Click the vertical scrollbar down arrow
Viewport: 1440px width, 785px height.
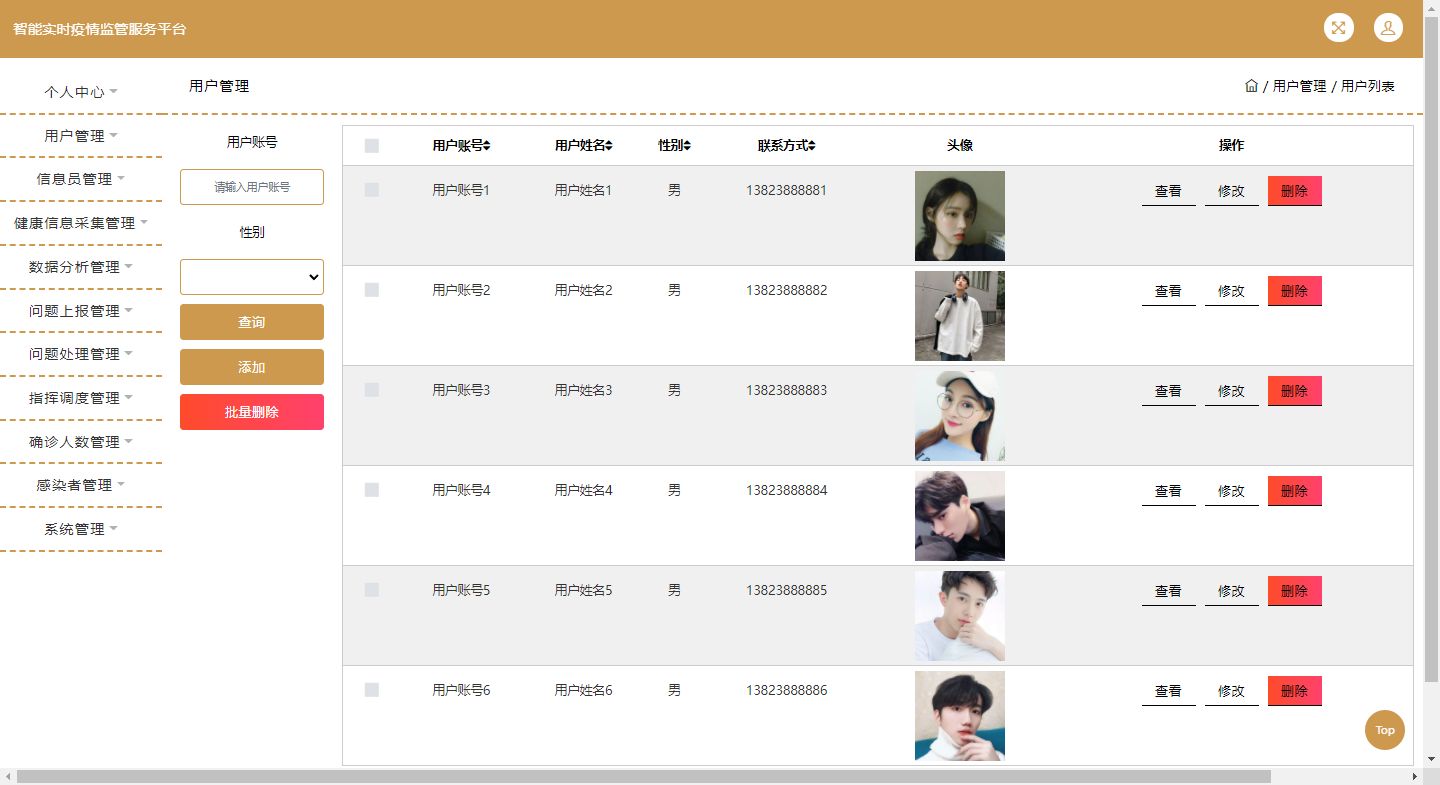pos(1431,760)
